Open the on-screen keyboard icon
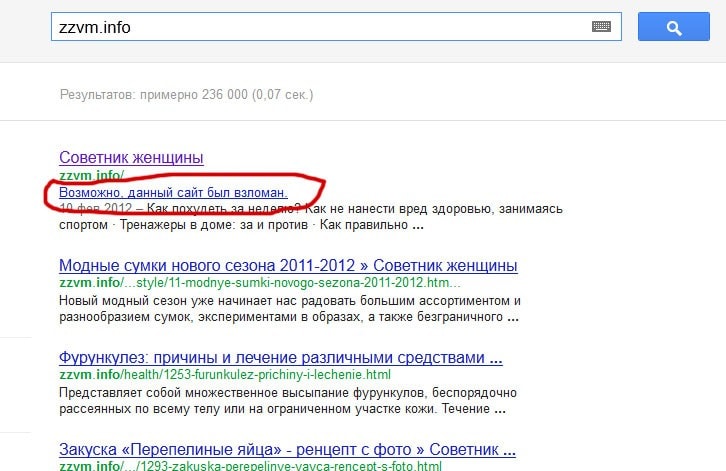This screenshot has height=471, width=726. coord(601,27)
